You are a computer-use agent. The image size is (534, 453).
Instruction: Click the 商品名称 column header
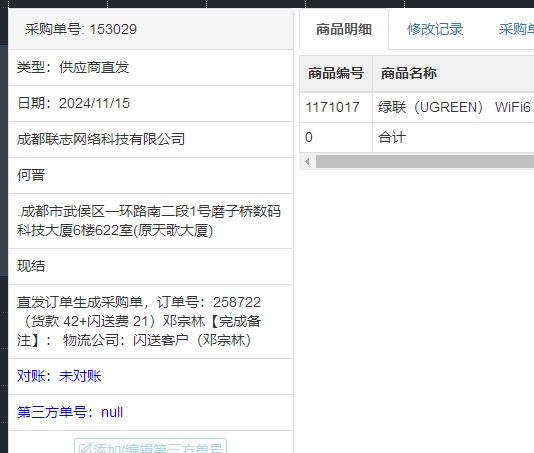pos(409,74)
